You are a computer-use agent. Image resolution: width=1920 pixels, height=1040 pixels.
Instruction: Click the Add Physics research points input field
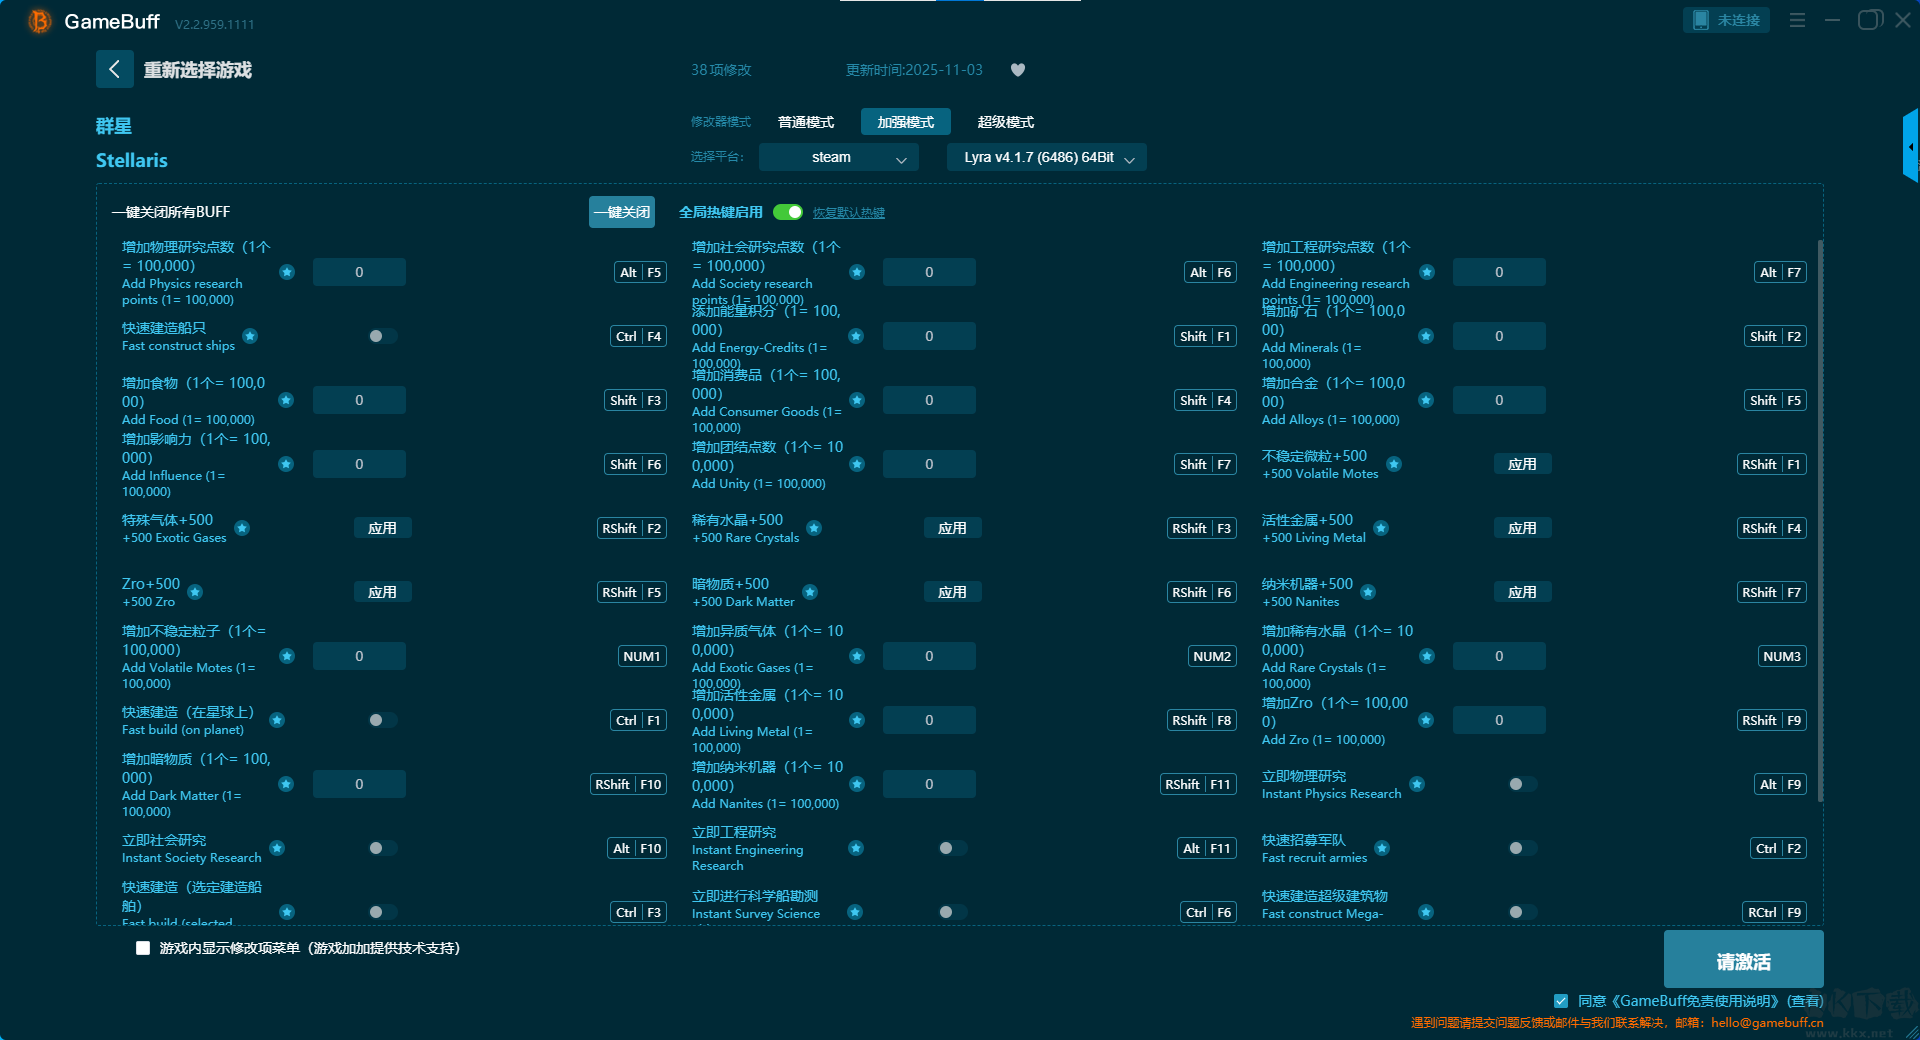tap(359, 272)
